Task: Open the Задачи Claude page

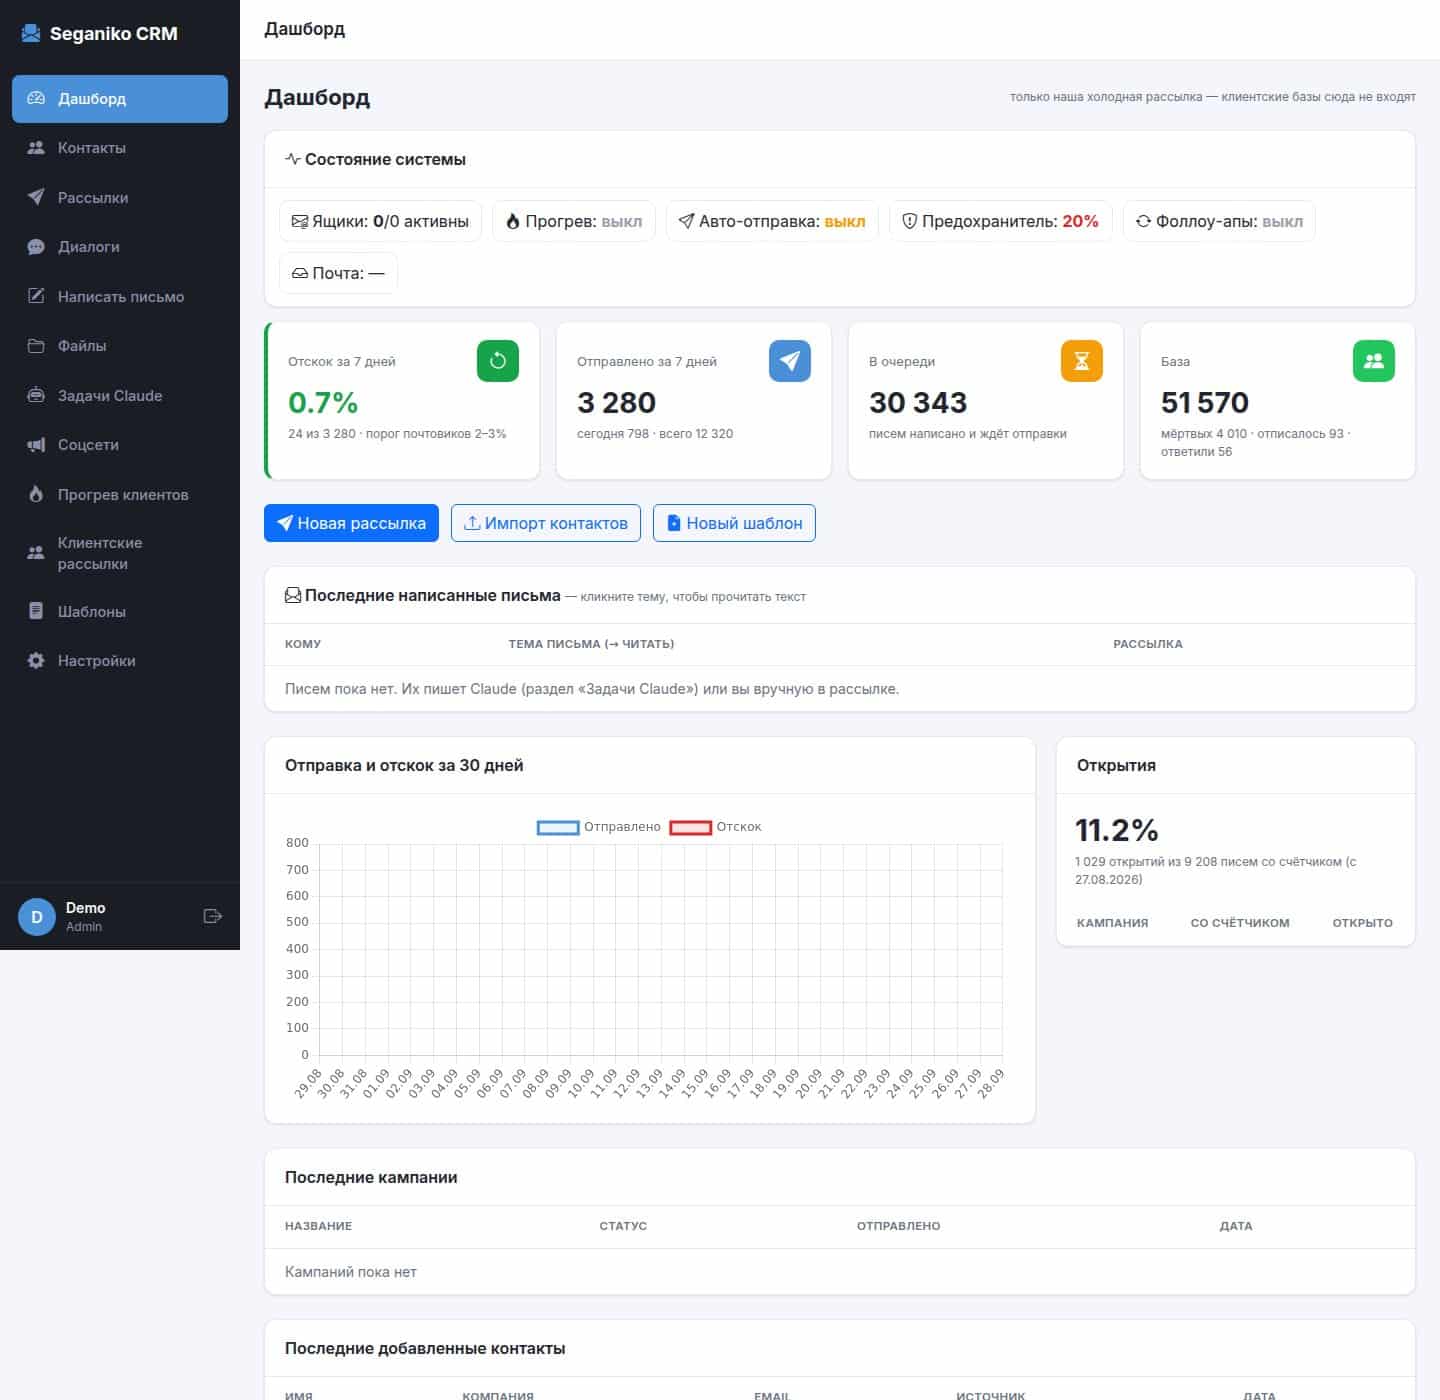Action: point(120,395)
